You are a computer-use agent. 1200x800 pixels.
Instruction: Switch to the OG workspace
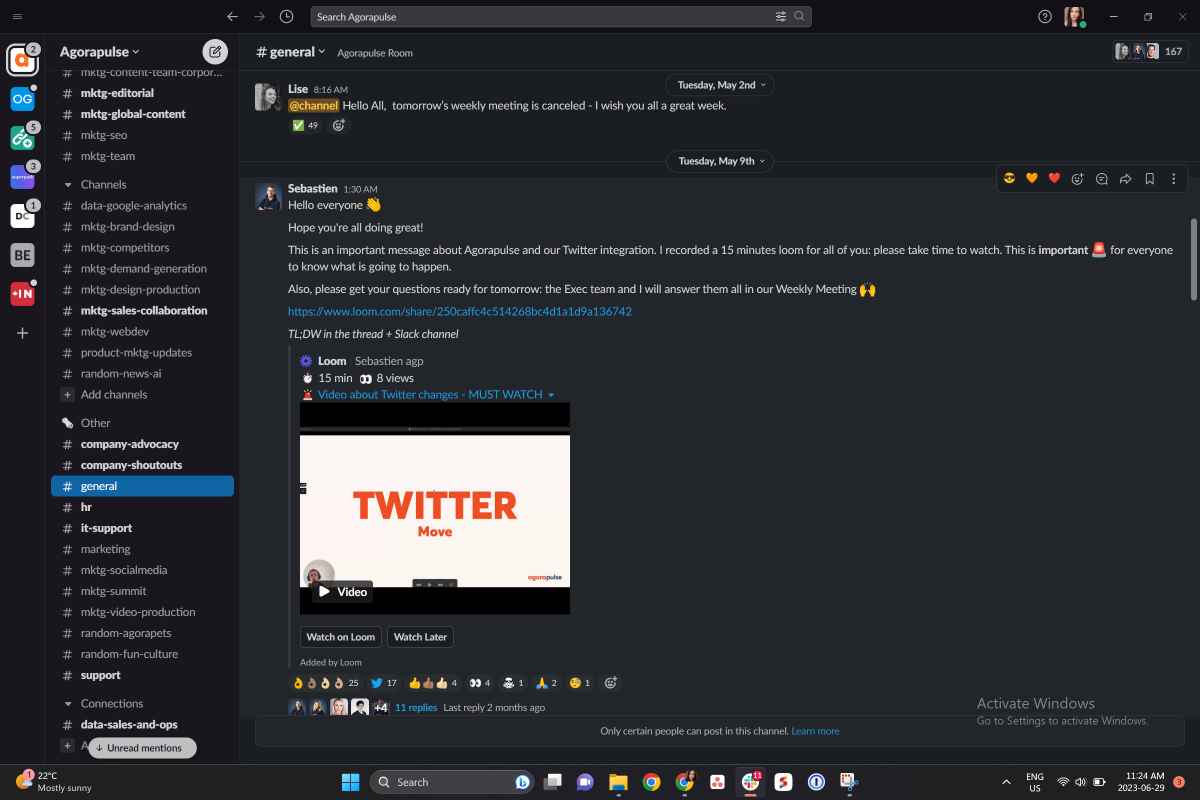pos(22,98)
